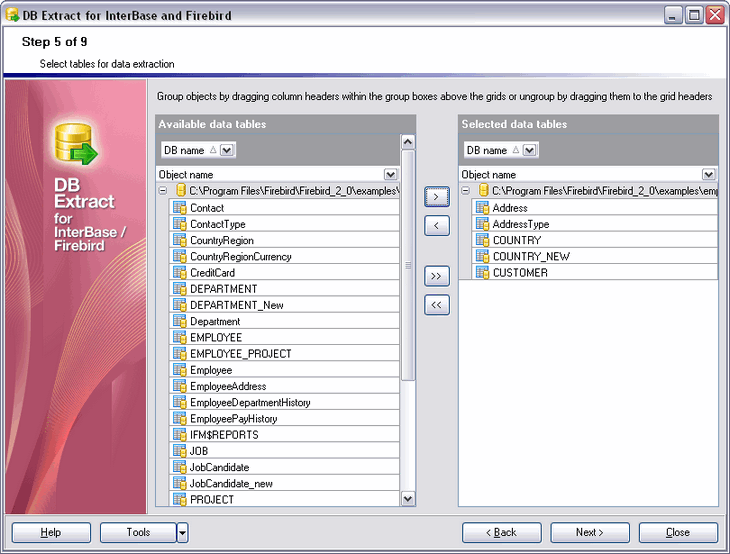Image resolution: width=730 pixels, height=554 pixels.
Task: Click the IFM$REPORTS table icon
Action: coord(180,434)
